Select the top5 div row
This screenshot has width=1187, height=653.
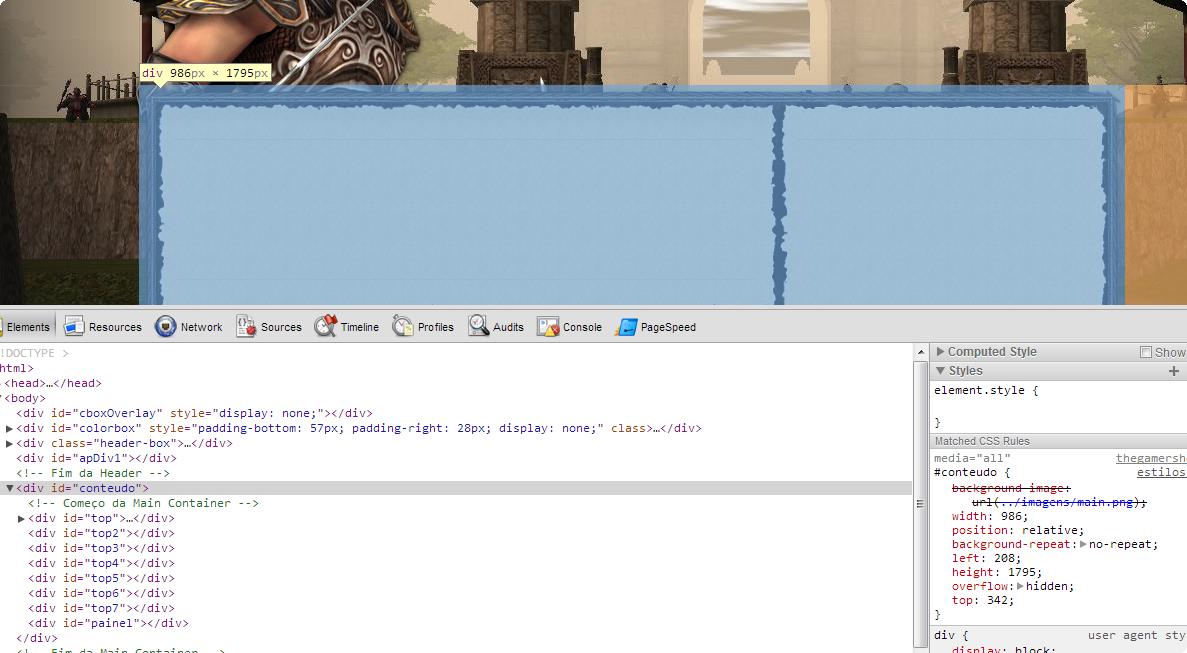101,578
